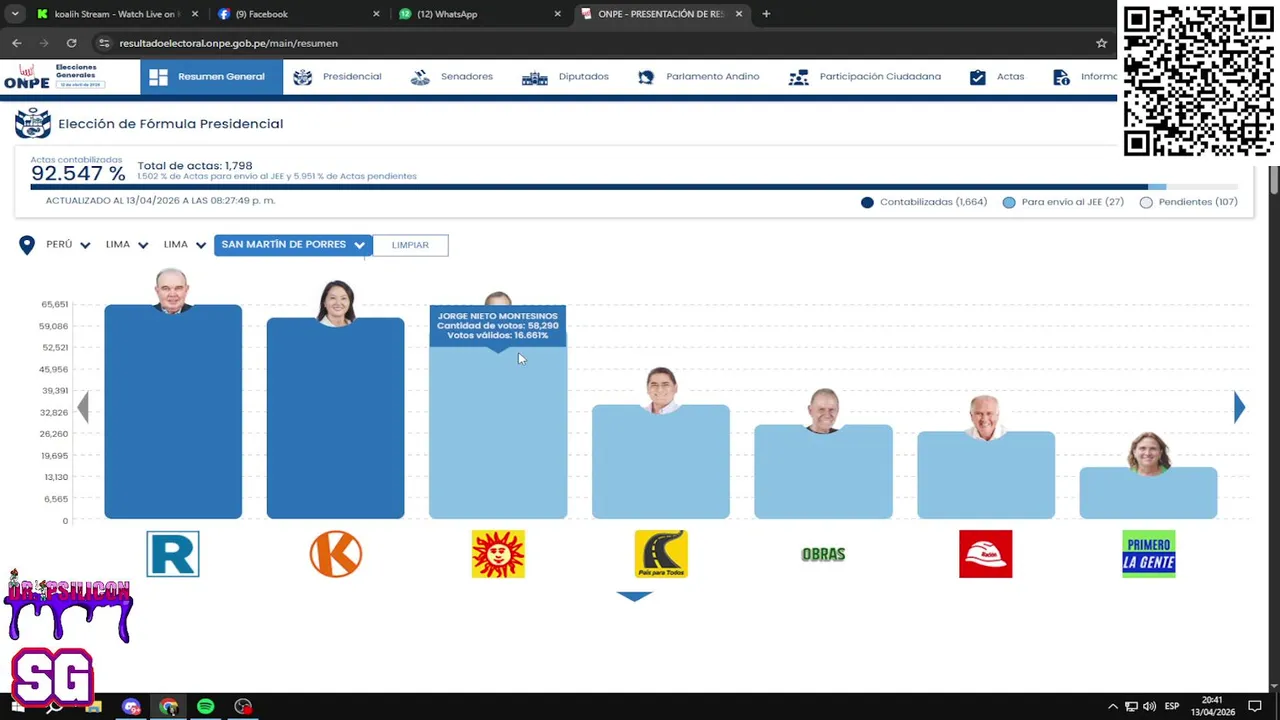1280x720 pixels.
Task: Click the location pin icon
Action: [x=27, y=245]
